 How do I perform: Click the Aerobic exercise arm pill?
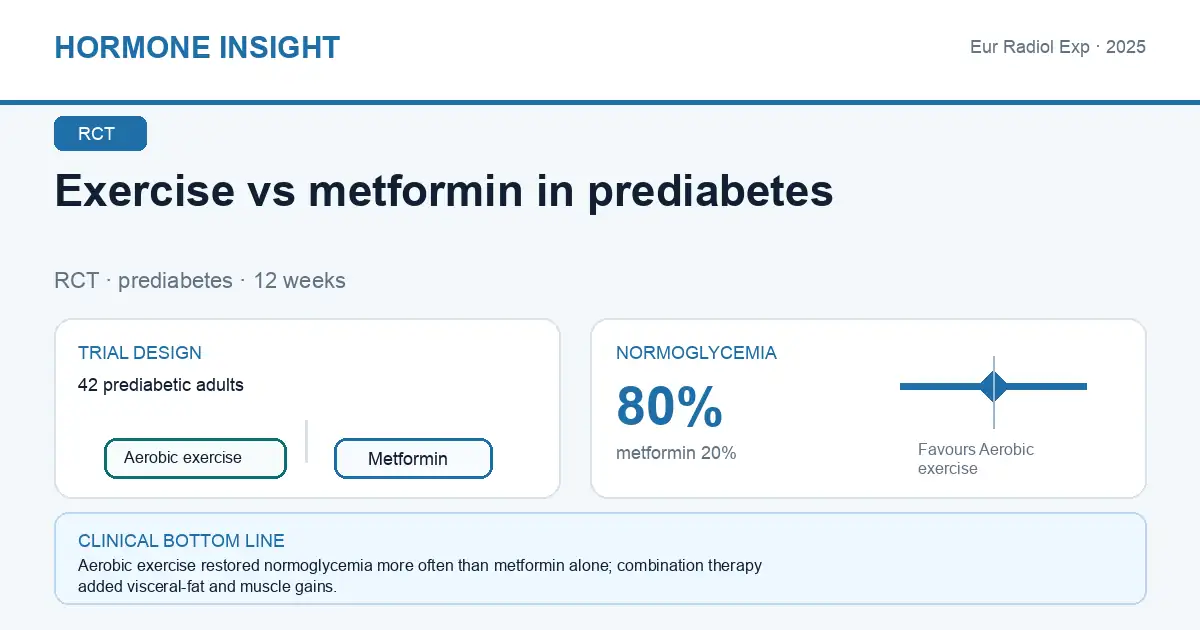195,458
